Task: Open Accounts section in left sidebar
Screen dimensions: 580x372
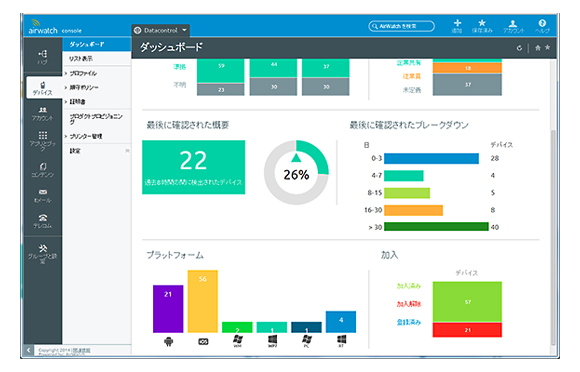Action: 43,114
